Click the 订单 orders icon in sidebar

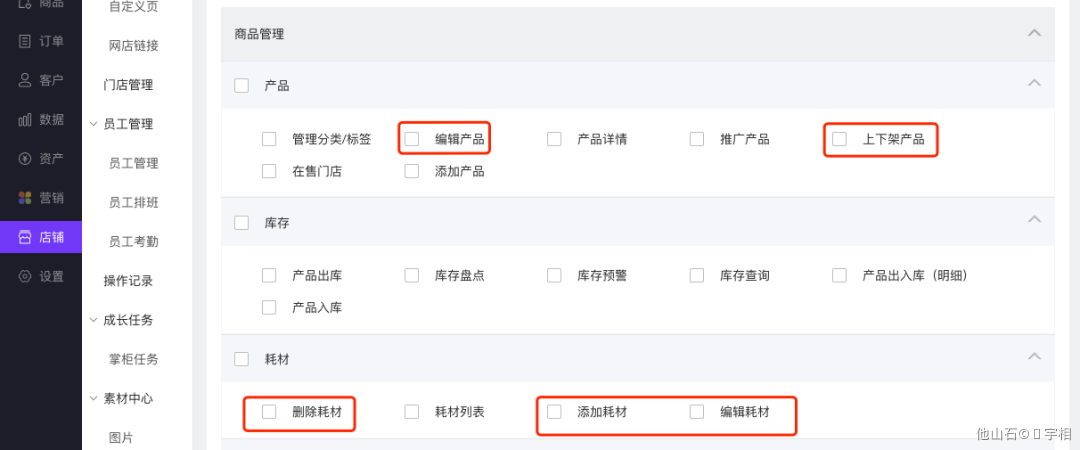point(25,41)
